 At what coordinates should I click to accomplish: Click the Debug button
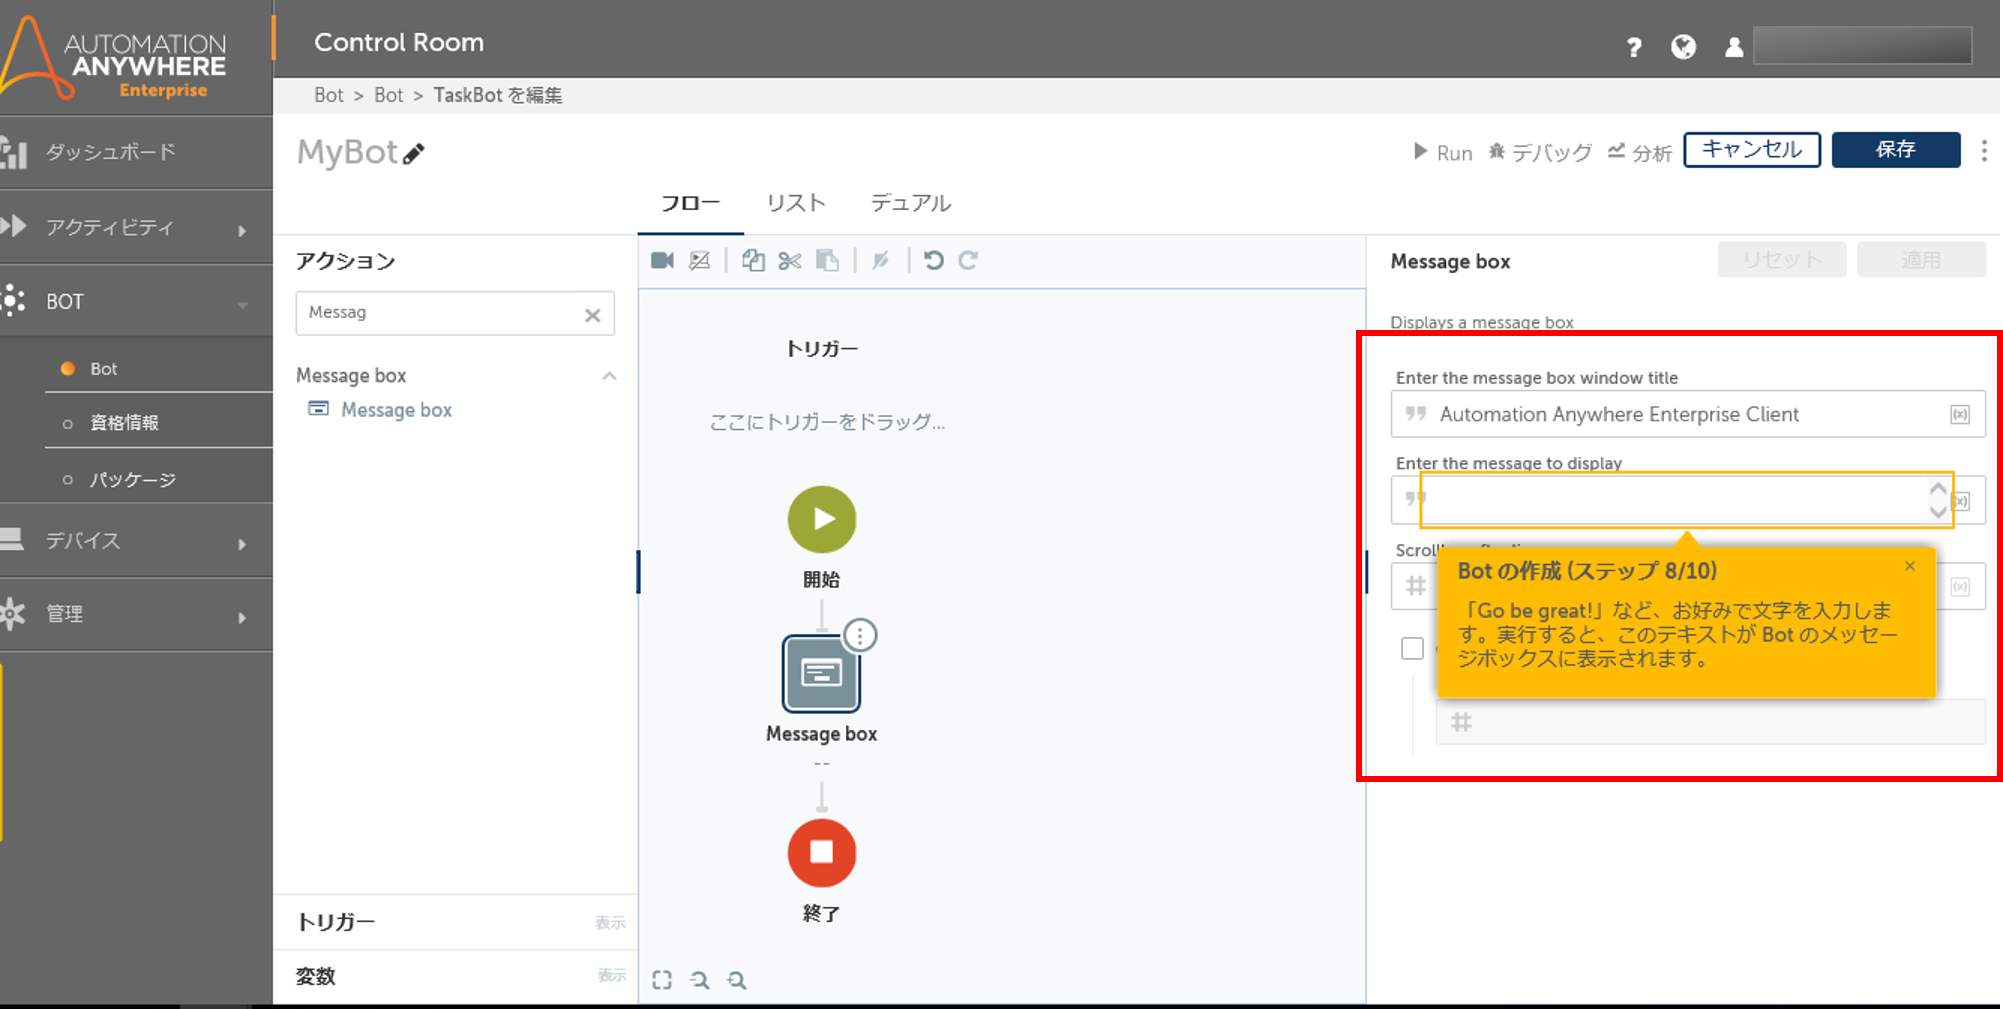coord(1540,152)
